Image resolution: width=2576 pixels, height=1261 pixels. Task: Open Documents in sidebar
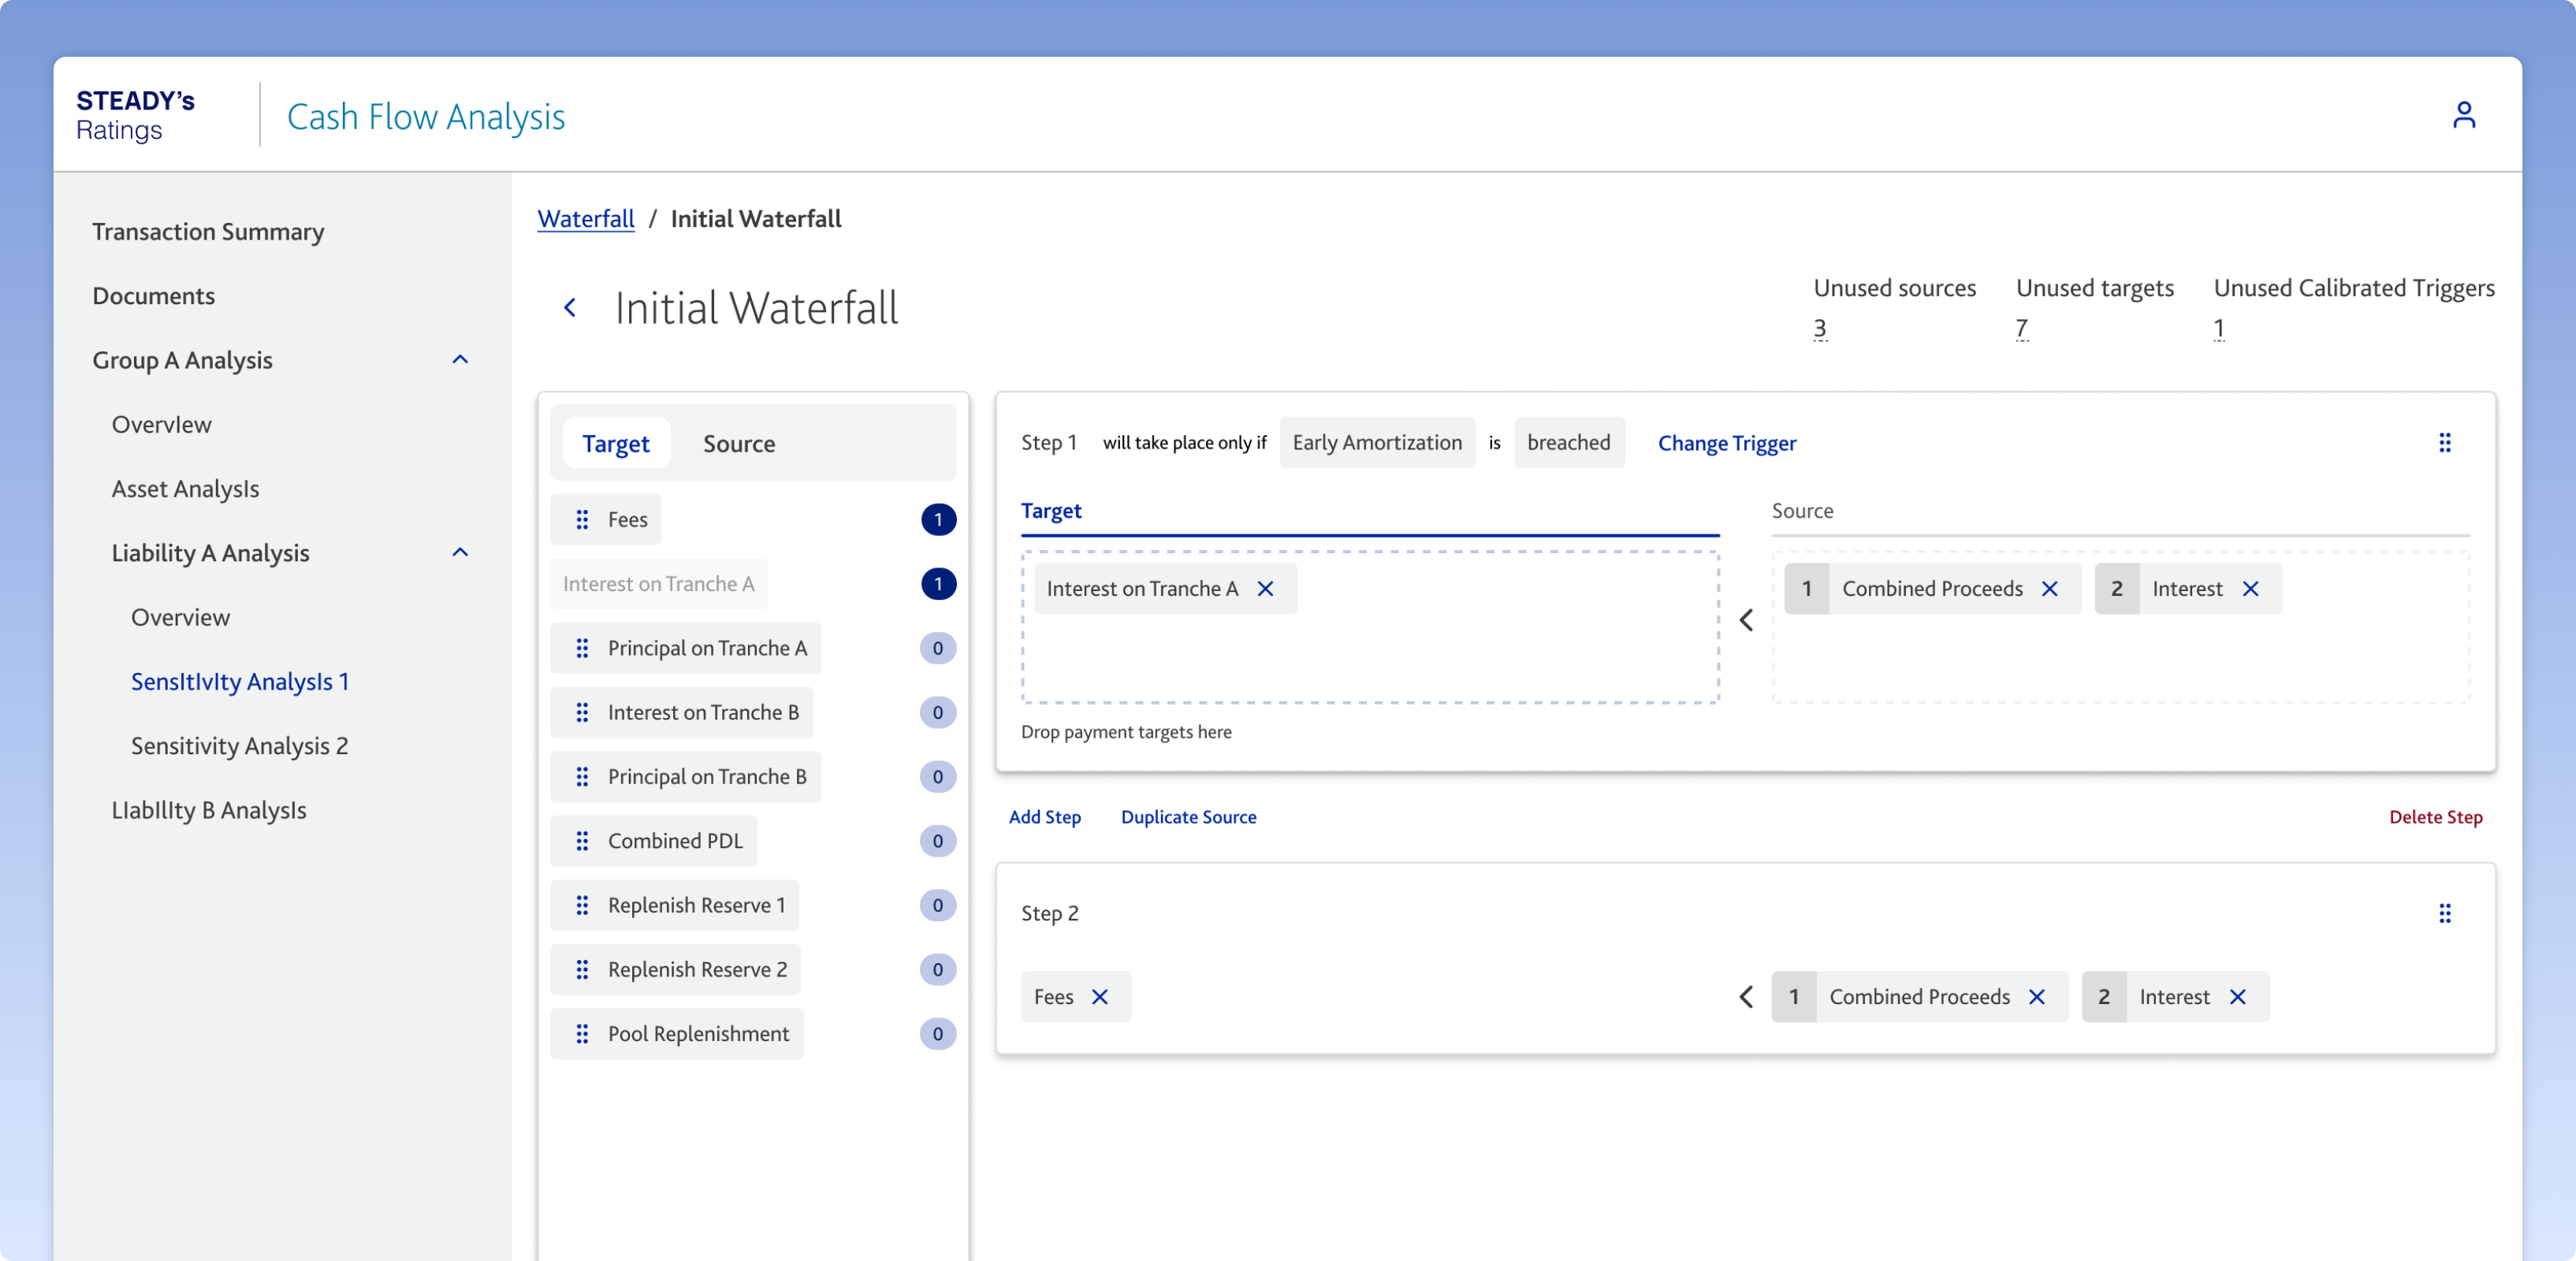153,296
